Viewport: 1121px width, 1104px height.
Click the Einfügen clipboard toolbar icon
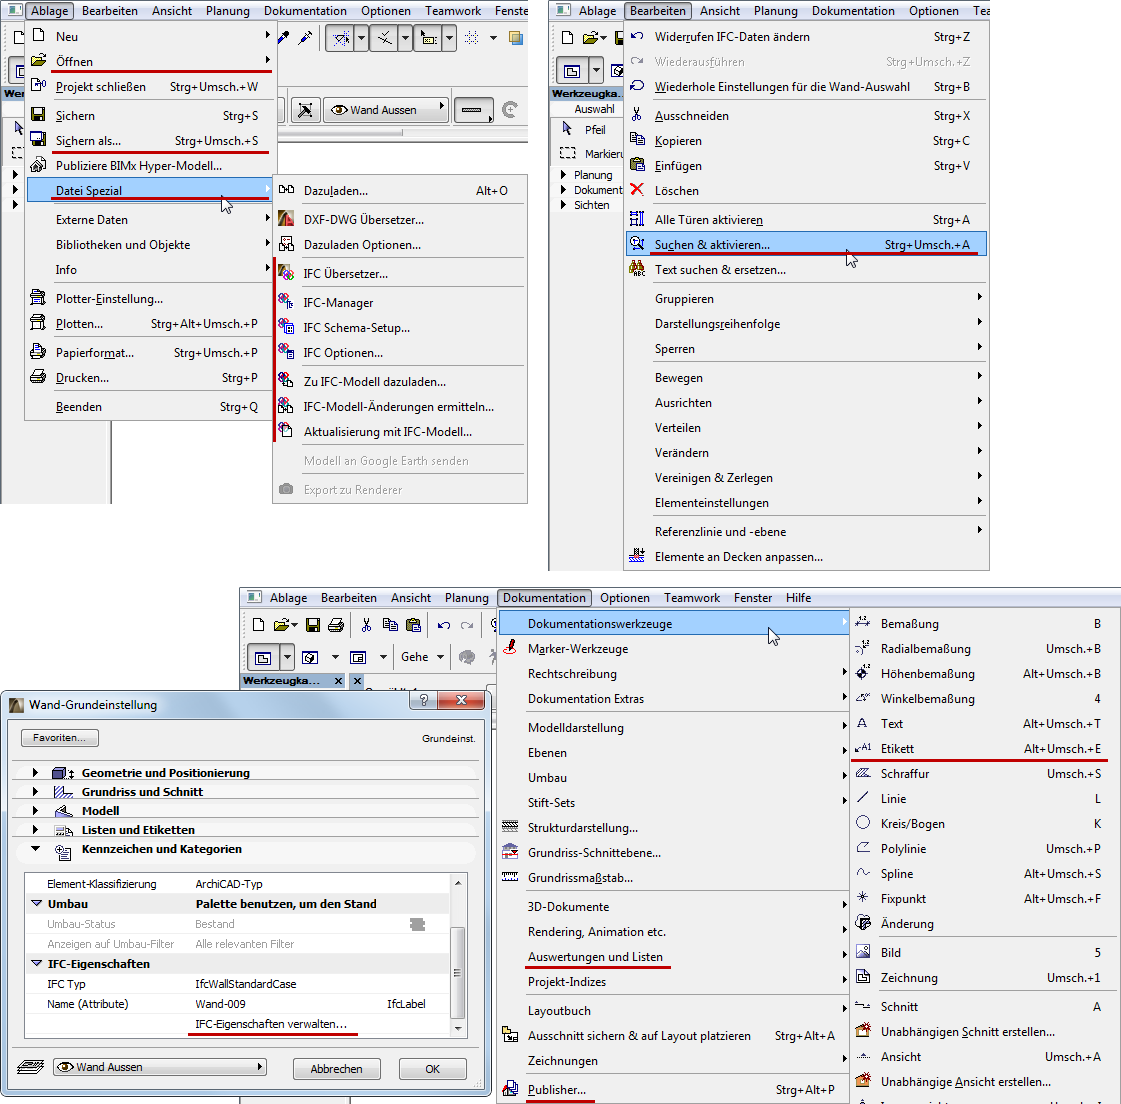click(x=414, y=624)
